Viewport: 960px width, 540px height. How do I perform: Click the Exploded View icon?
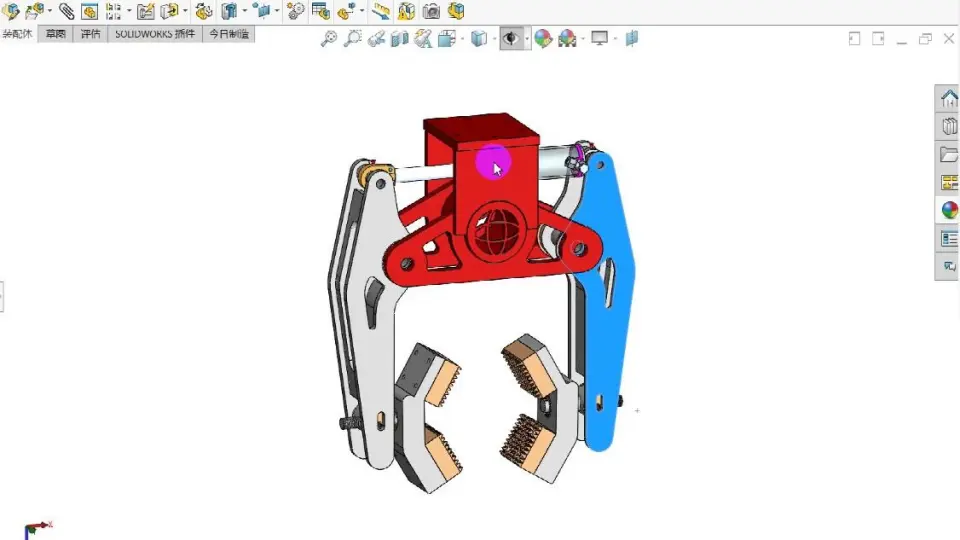click(346, 10)
